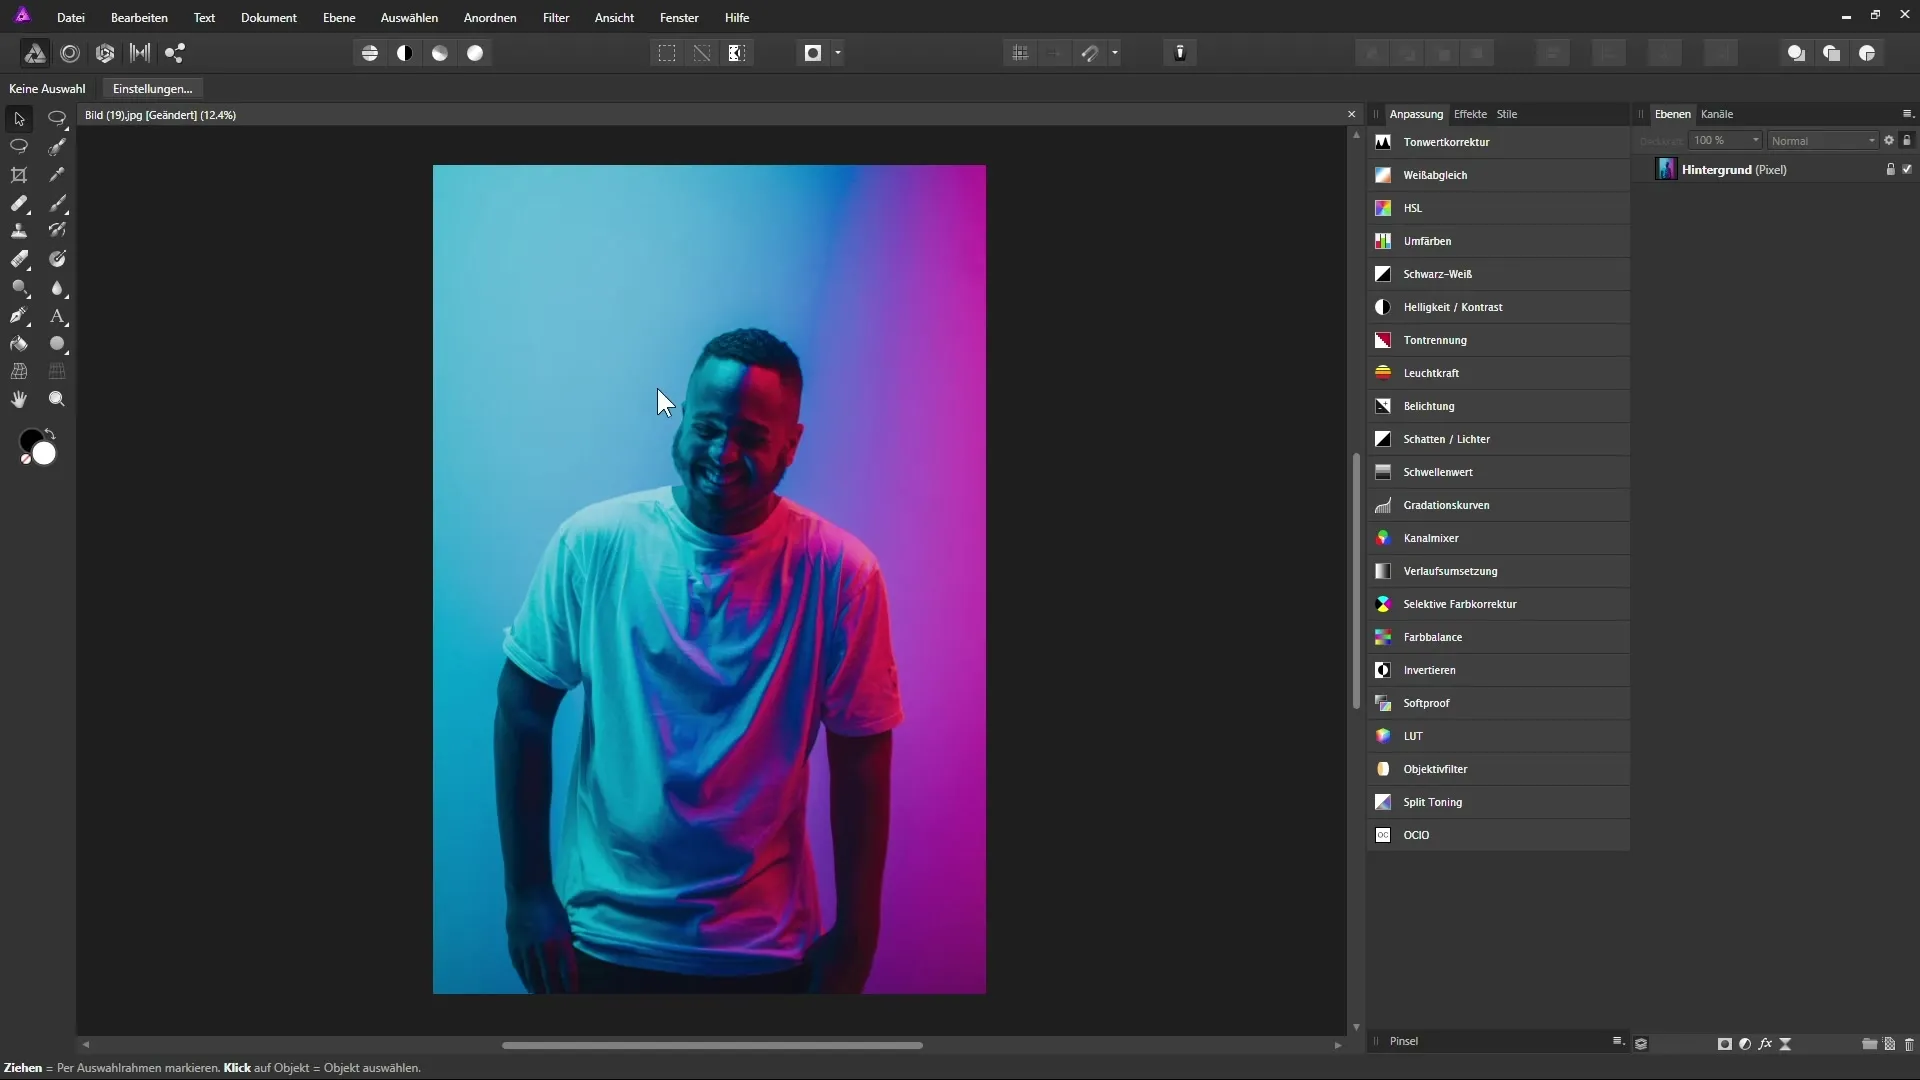Add a Tonwertkorrektur adjustment
The height and width of the screenshot is (1080, 1920).
(x=1498, y=142)
